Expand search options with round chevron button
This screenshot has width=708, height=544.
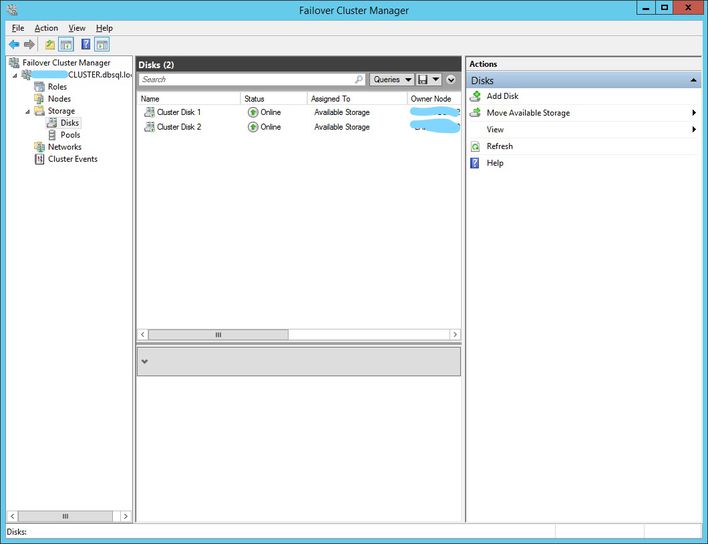pyautogui.click(x=451, y=79)
